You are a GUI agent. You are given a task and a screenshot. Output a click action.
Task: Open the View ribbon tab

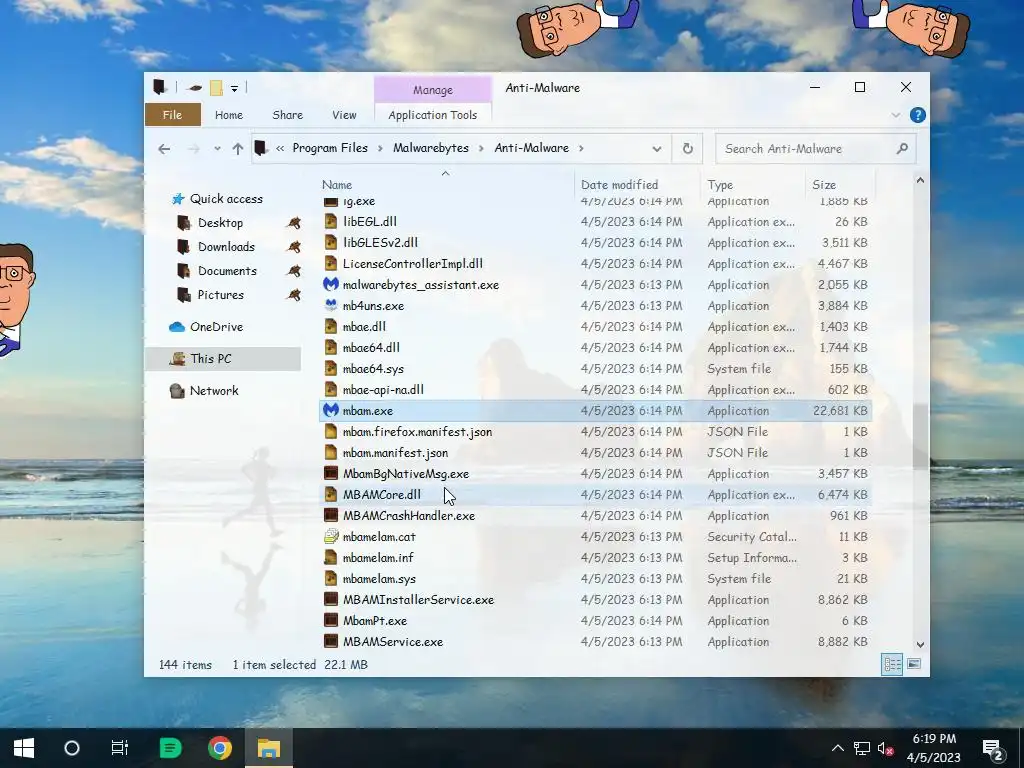coord(344,115)
